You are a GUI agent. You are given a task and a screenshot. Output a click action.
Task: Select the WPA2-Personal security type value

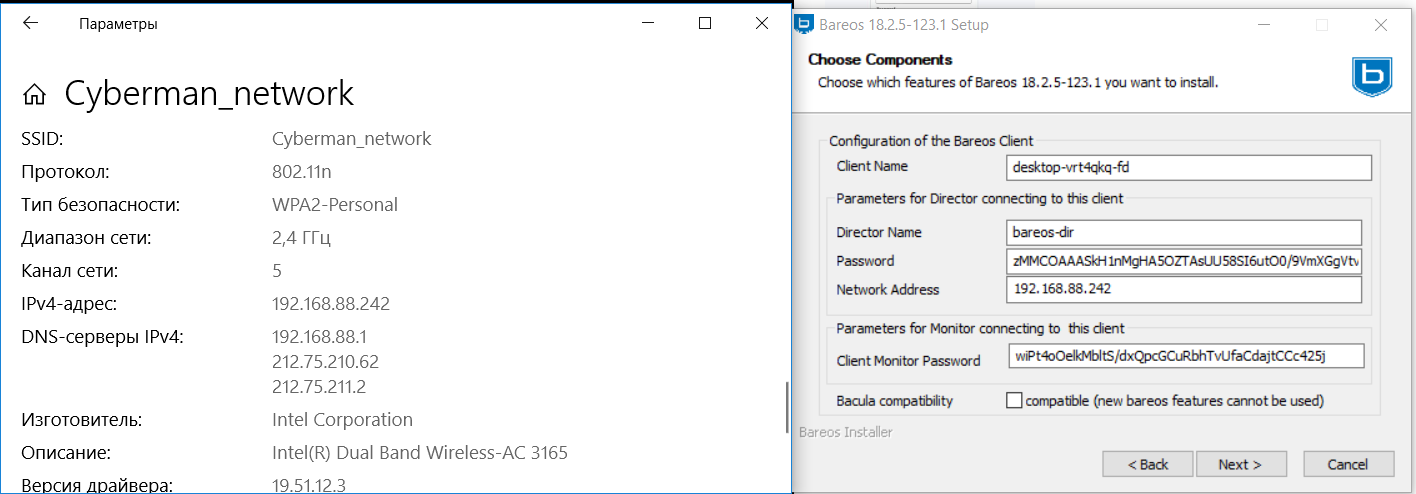coord(335,205)
